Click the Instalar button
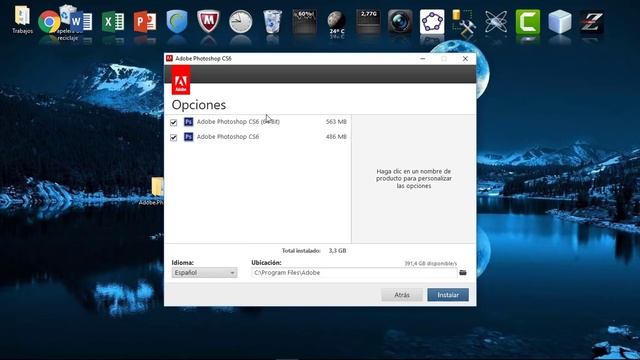This screenshot has height=360, width=640. (448, 295)
